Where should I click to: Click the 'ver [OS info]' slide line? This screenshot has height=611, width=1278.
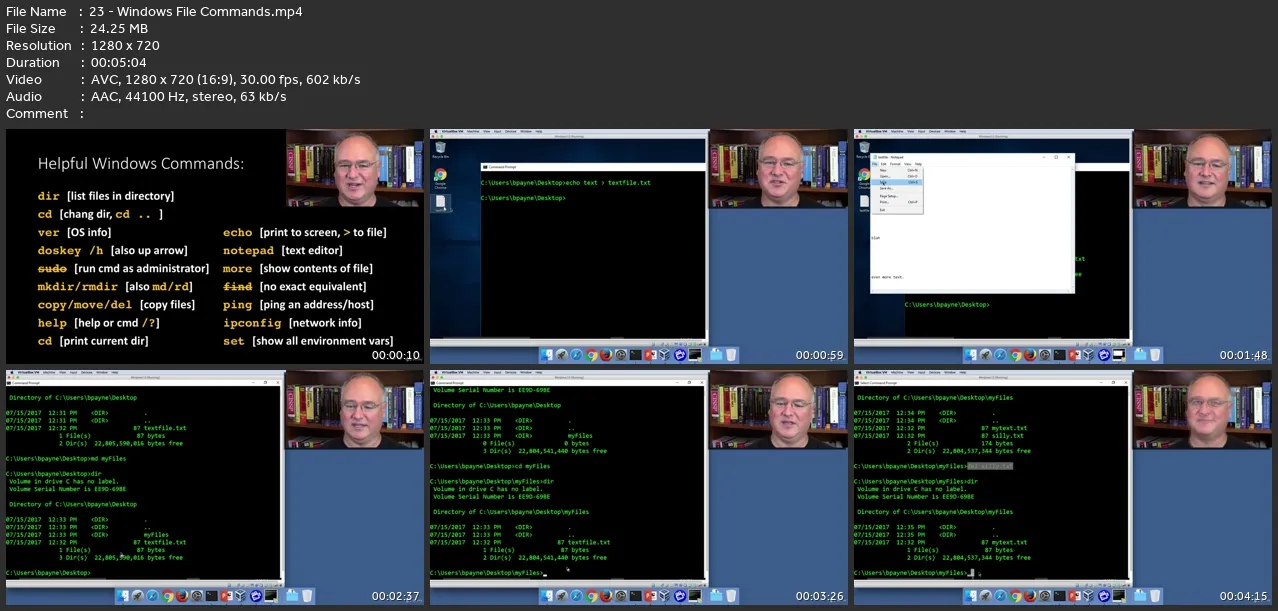(75, 232)
